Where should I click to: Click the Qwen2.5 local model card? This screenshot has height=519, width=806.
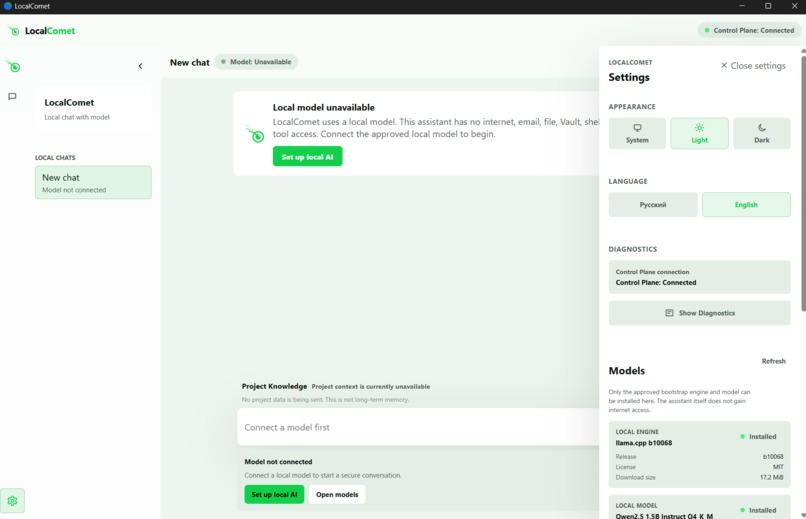[x=699, y=507]
